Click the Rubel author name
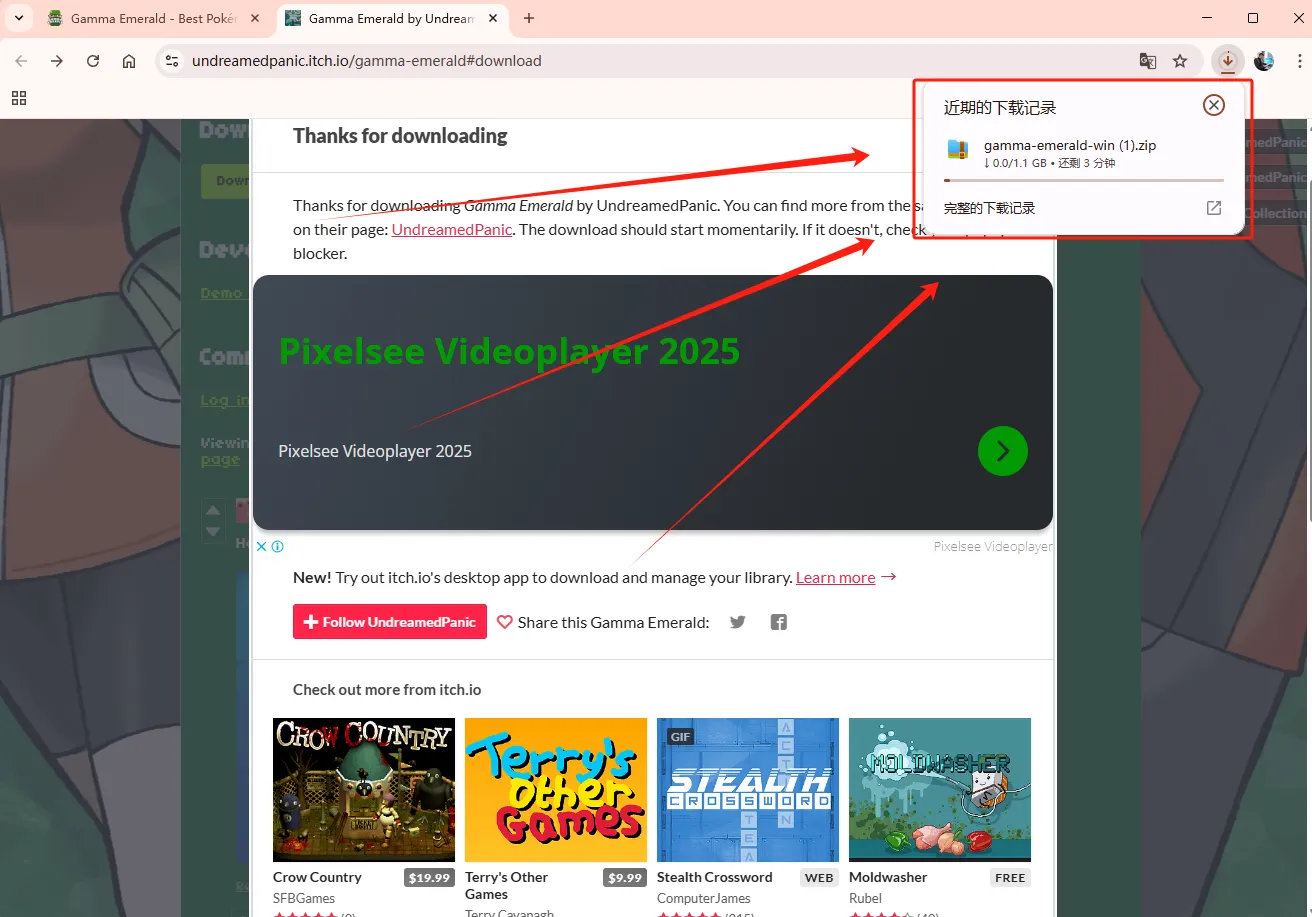 [865, 898]
